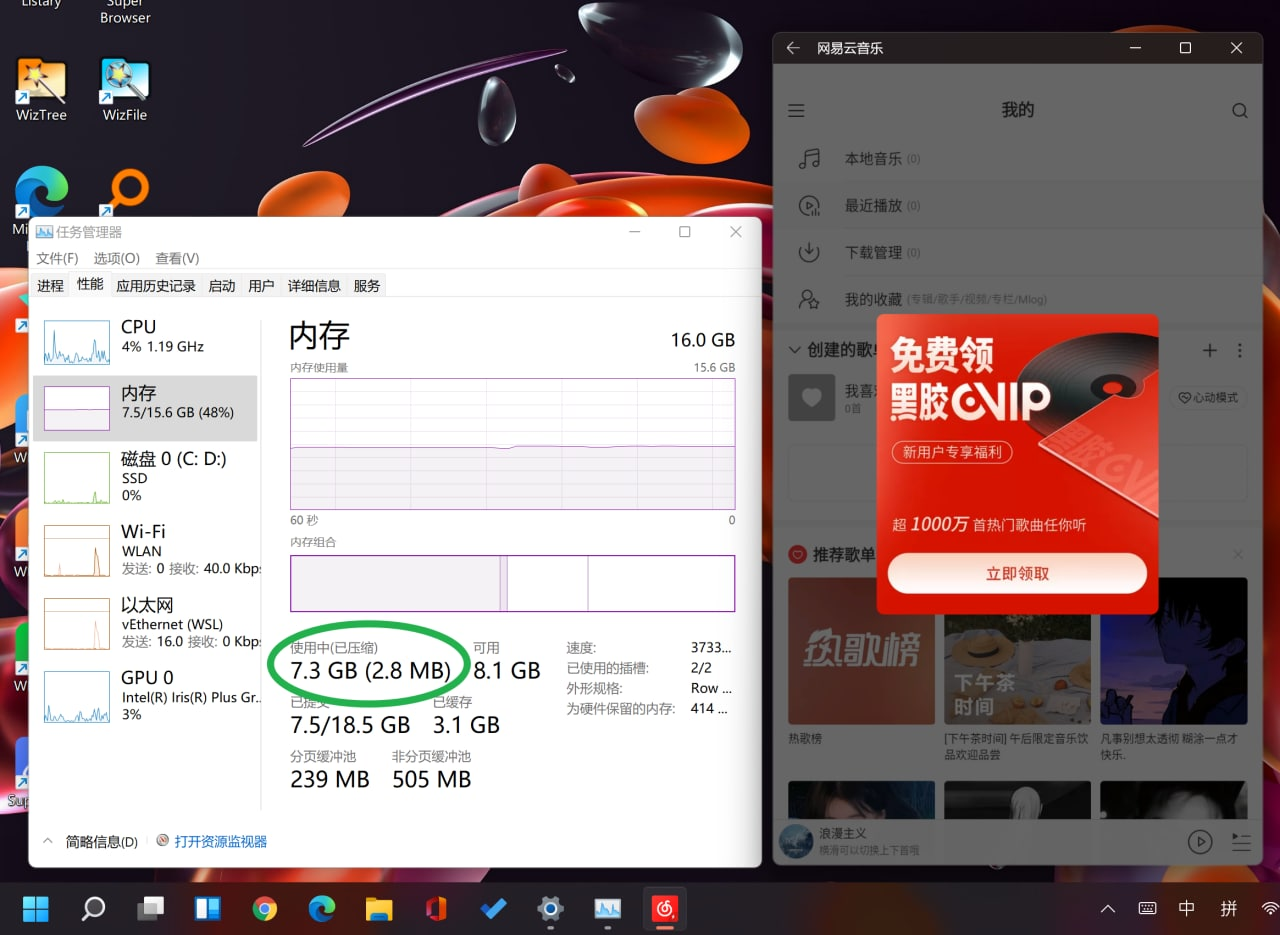Screen dimensions: 1280x935
Task: Show hidden system tray icons
Action: click(x=1107, y=909)
